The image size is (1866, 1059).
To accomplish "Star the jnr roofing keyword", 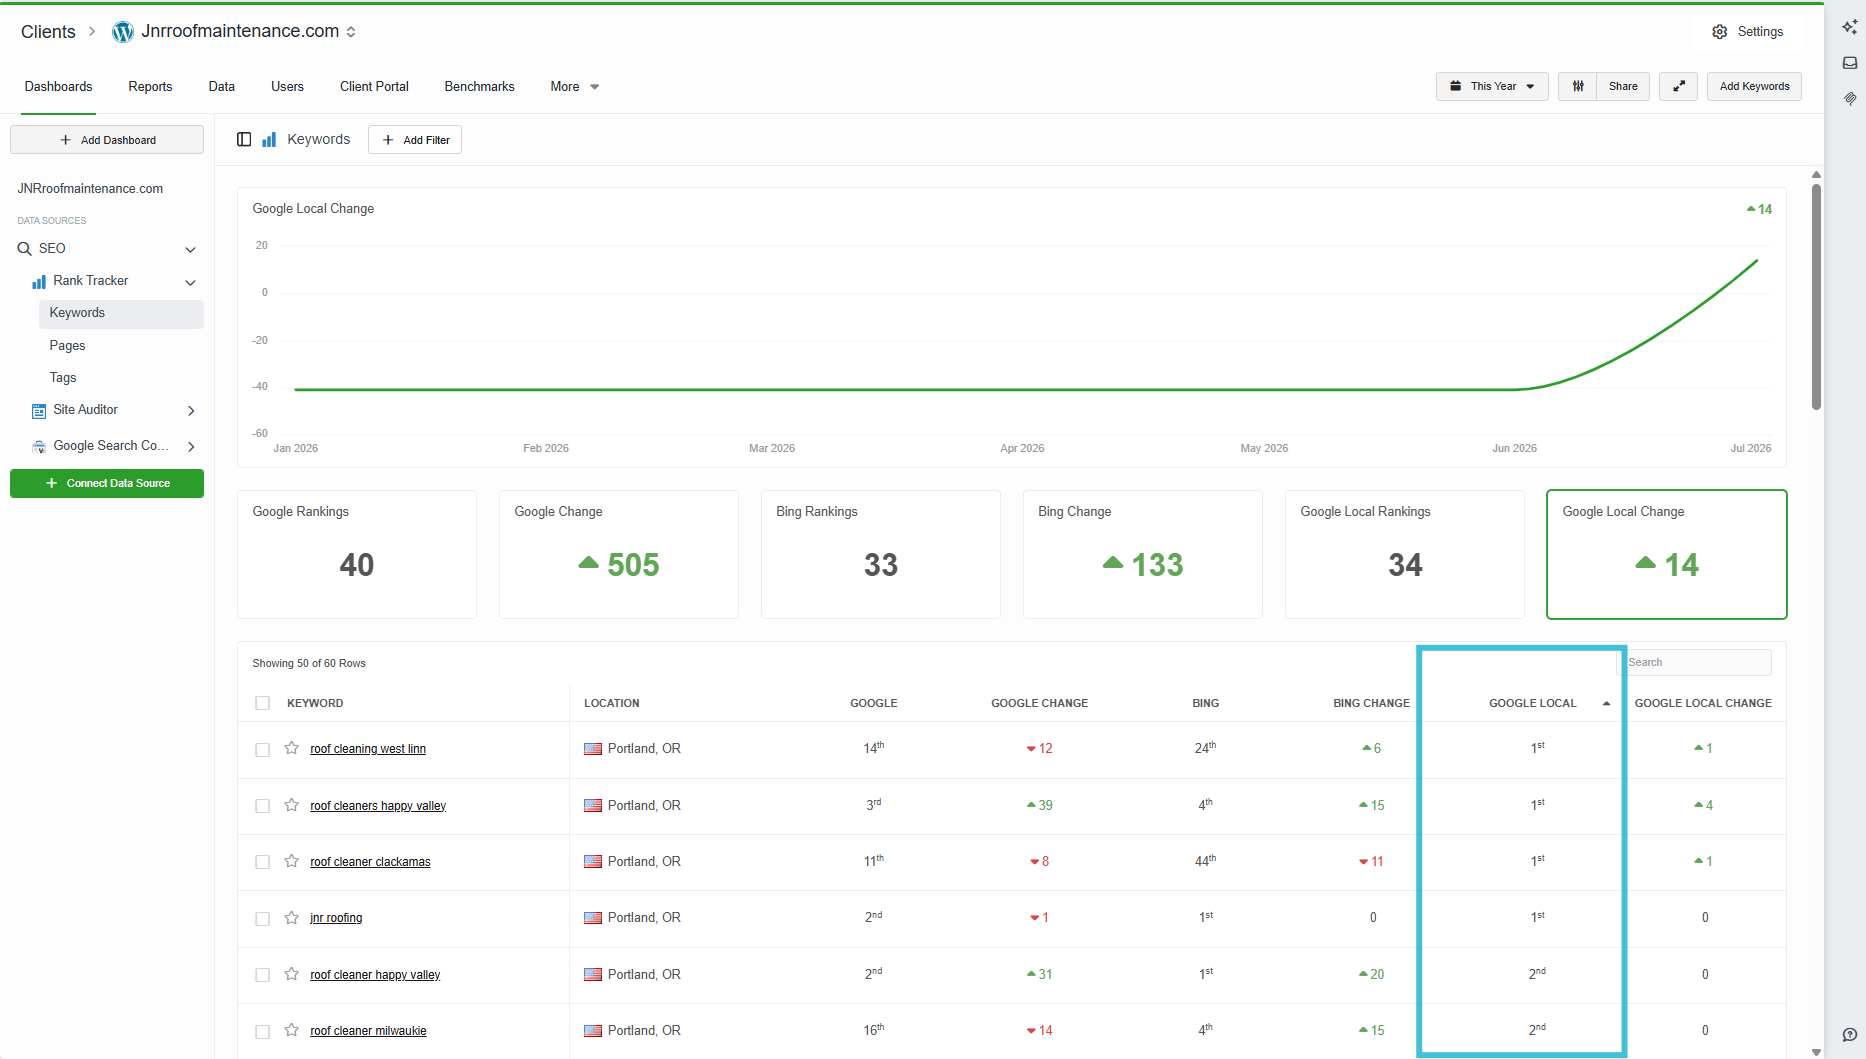I will (x=291, y=917).
